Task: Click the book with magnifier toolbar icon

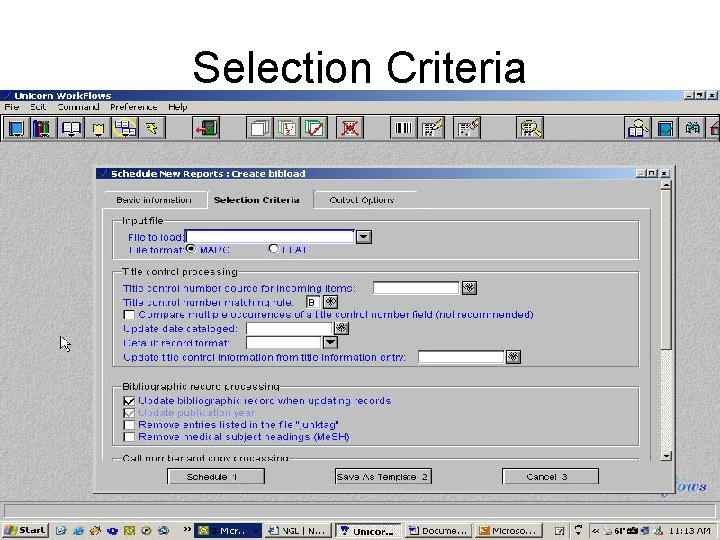Action: point(638,128)
